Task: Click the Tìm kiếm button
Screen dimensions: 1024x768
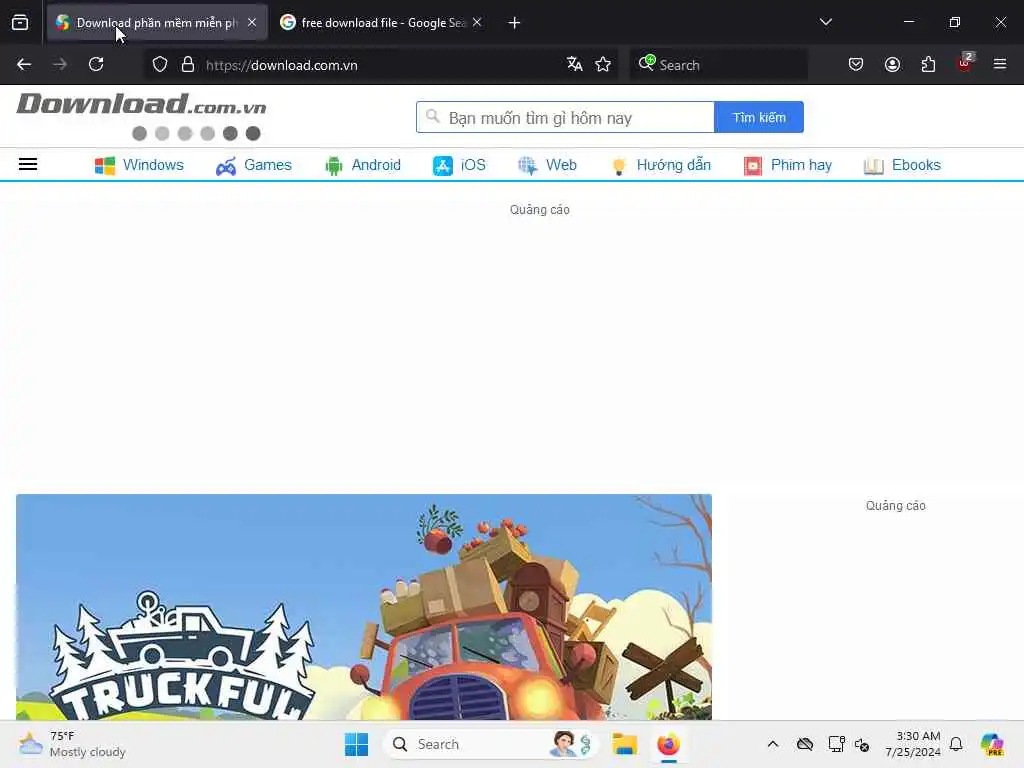Action: click(x=759, y=118)
